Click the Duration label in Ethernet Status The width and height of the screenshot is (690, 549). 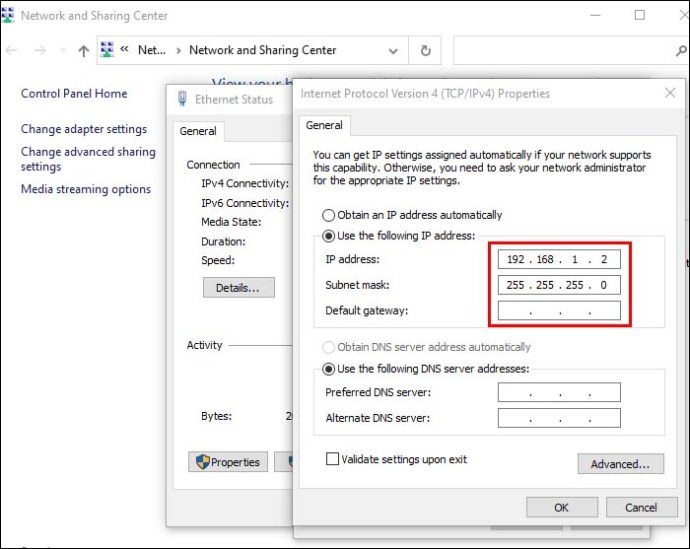pyautogui.click(x=223, y=242)
